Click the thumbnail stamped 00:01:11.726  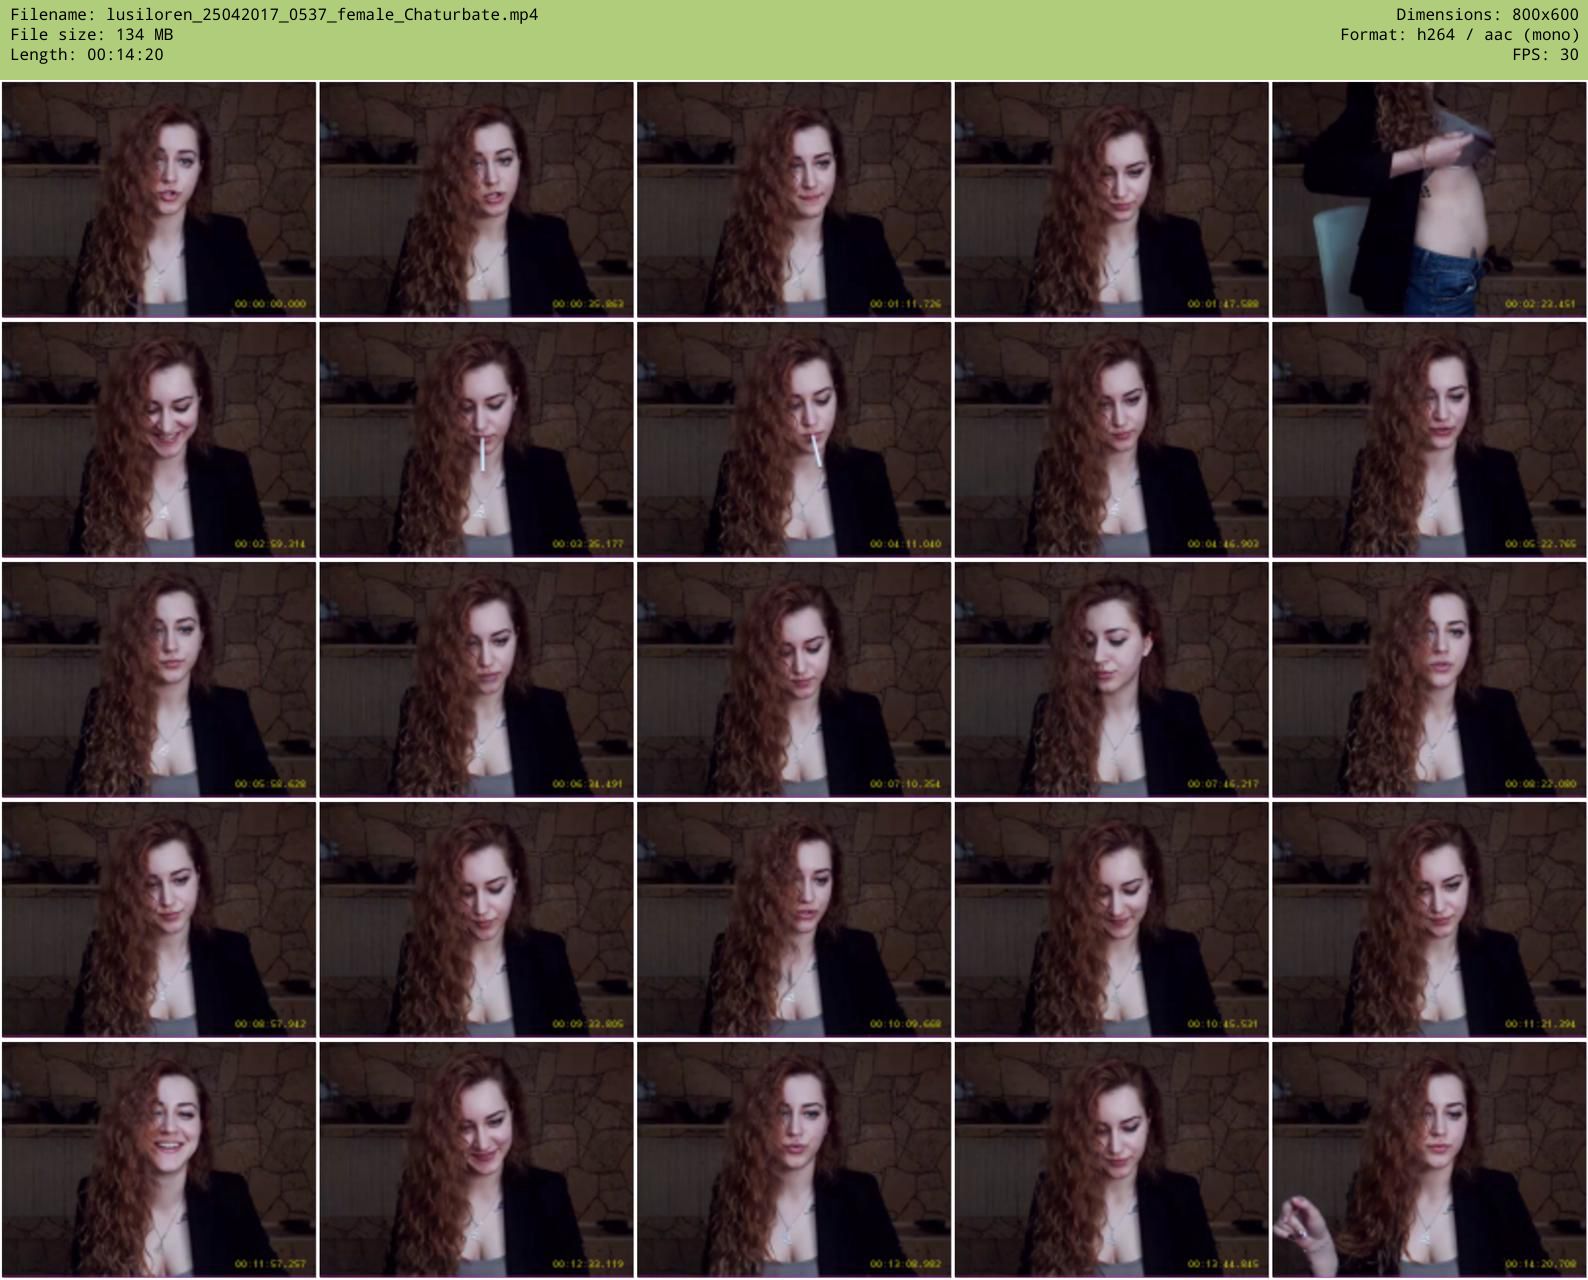point(794,200)
